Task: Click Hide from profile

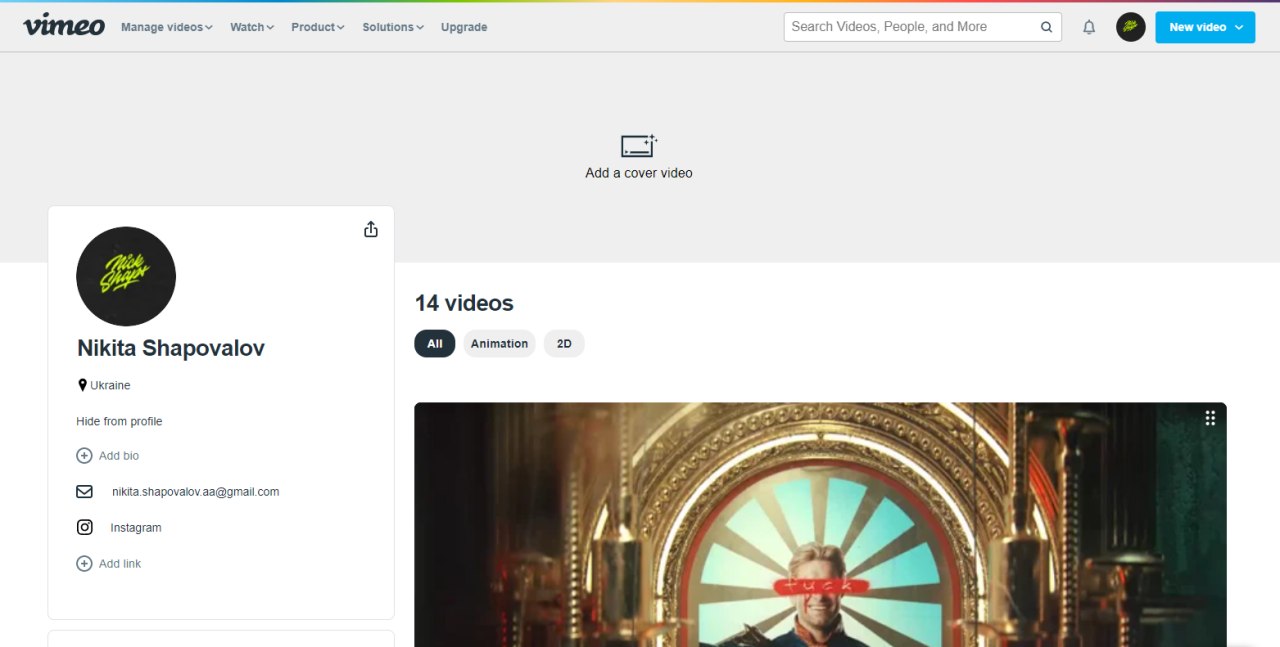Action: point(119,421)
